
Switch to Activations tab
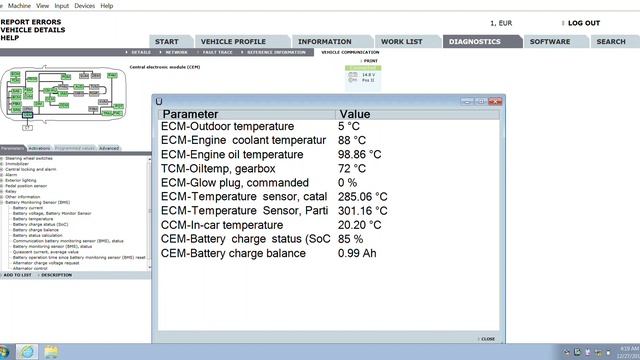pyautogui.click(x=40, y=148)
